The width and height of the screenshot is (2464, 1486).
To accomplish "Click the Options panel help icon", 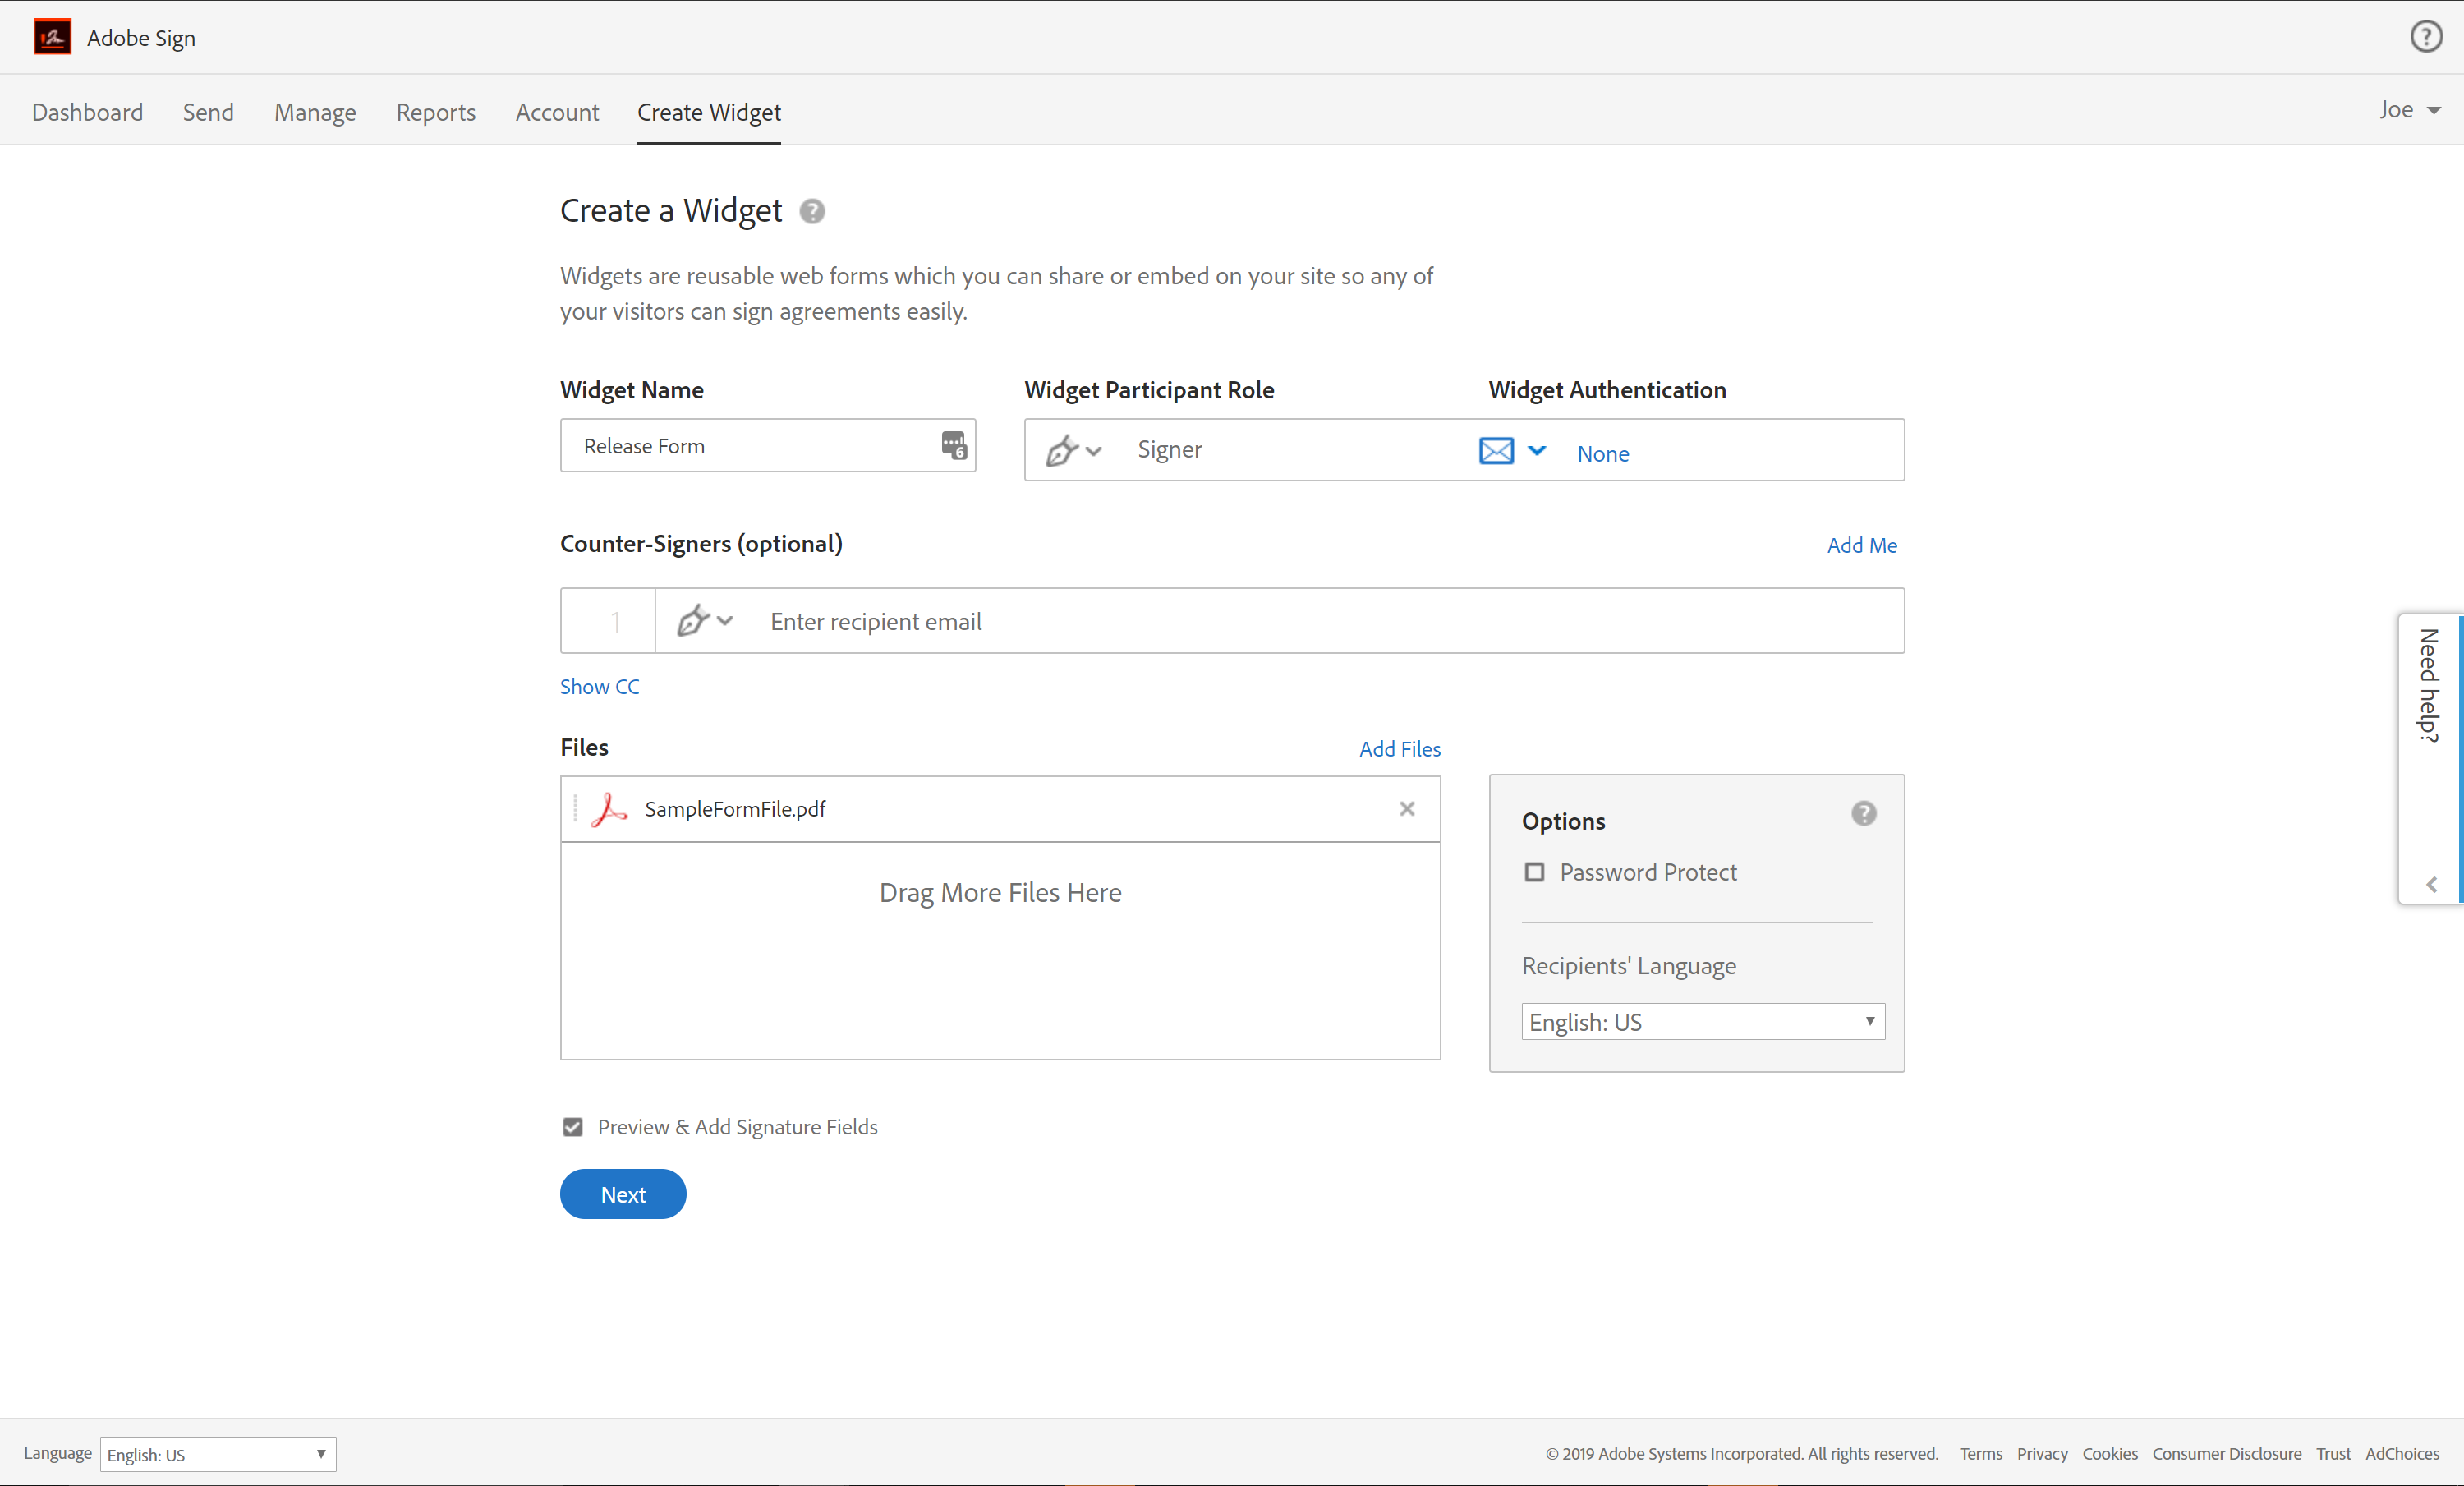I will pyautogui.click(x=1864, y=814).
